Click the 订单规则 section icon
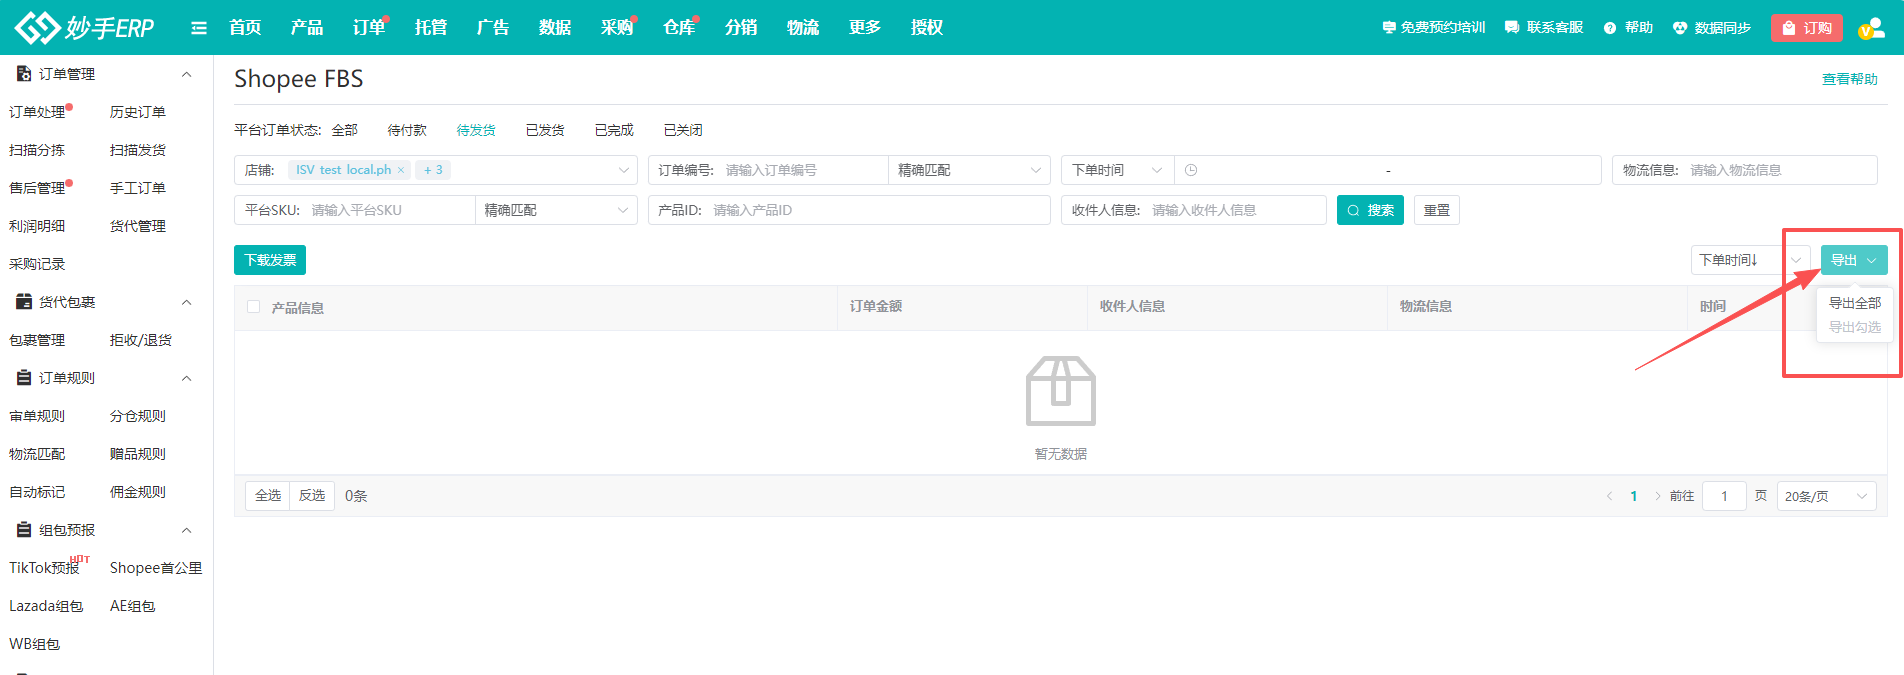Viewport: 1904px width, 675px height. 24,378
